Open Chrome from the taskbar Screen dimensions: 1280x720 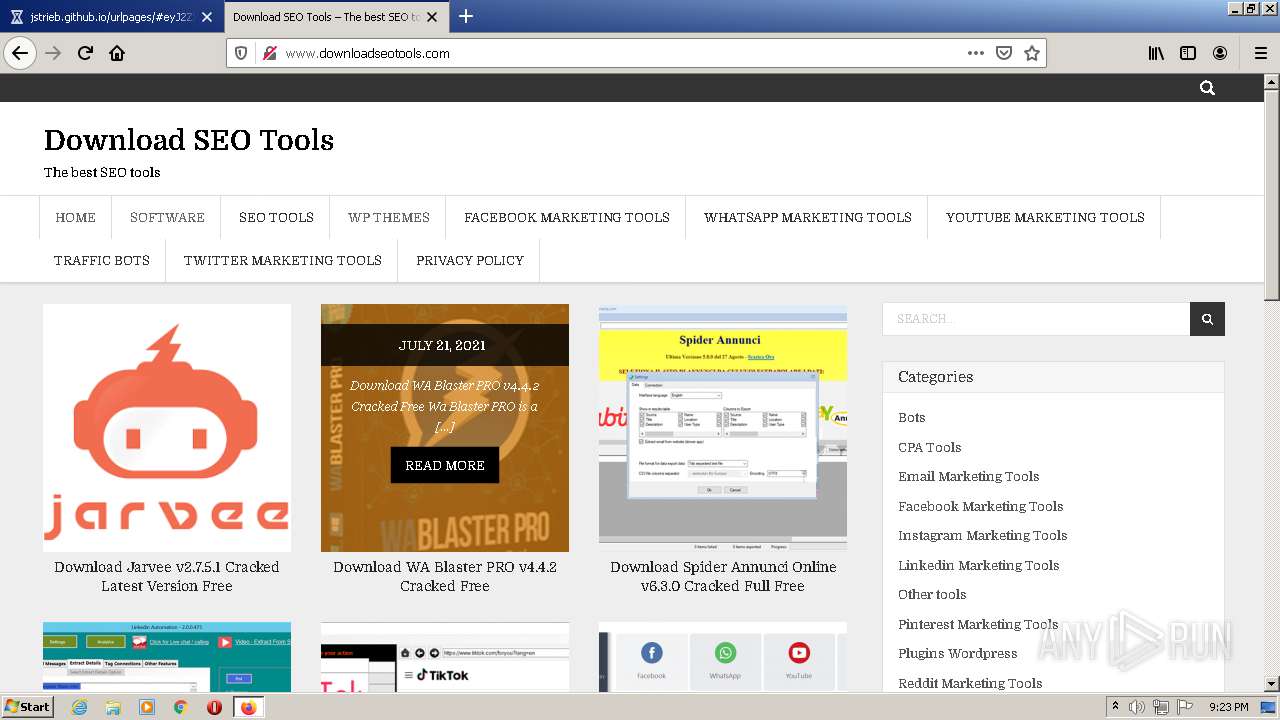181,707
